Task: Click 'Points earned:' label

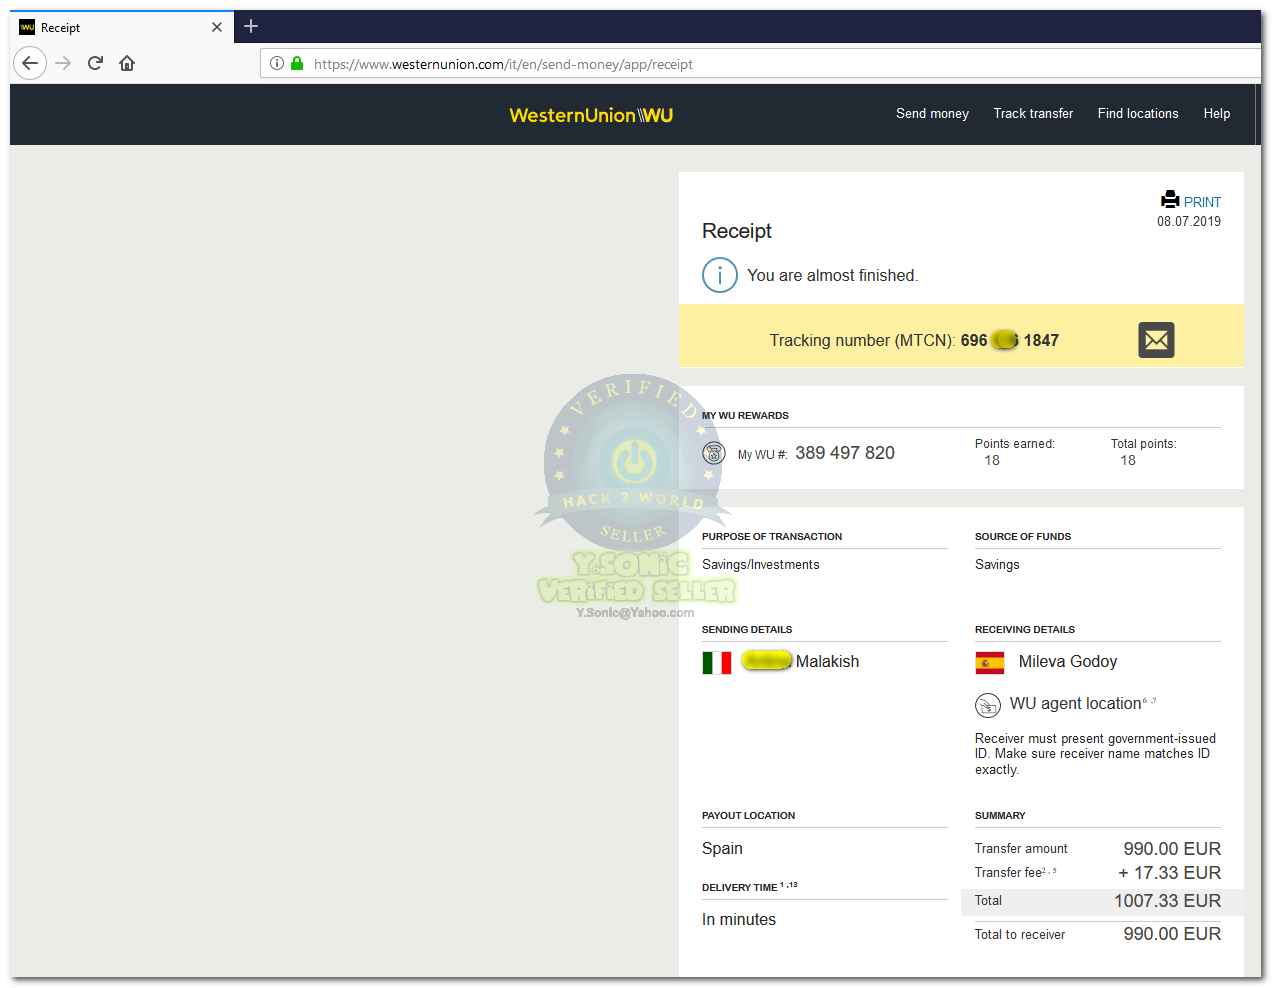Action: [1015, 444]
